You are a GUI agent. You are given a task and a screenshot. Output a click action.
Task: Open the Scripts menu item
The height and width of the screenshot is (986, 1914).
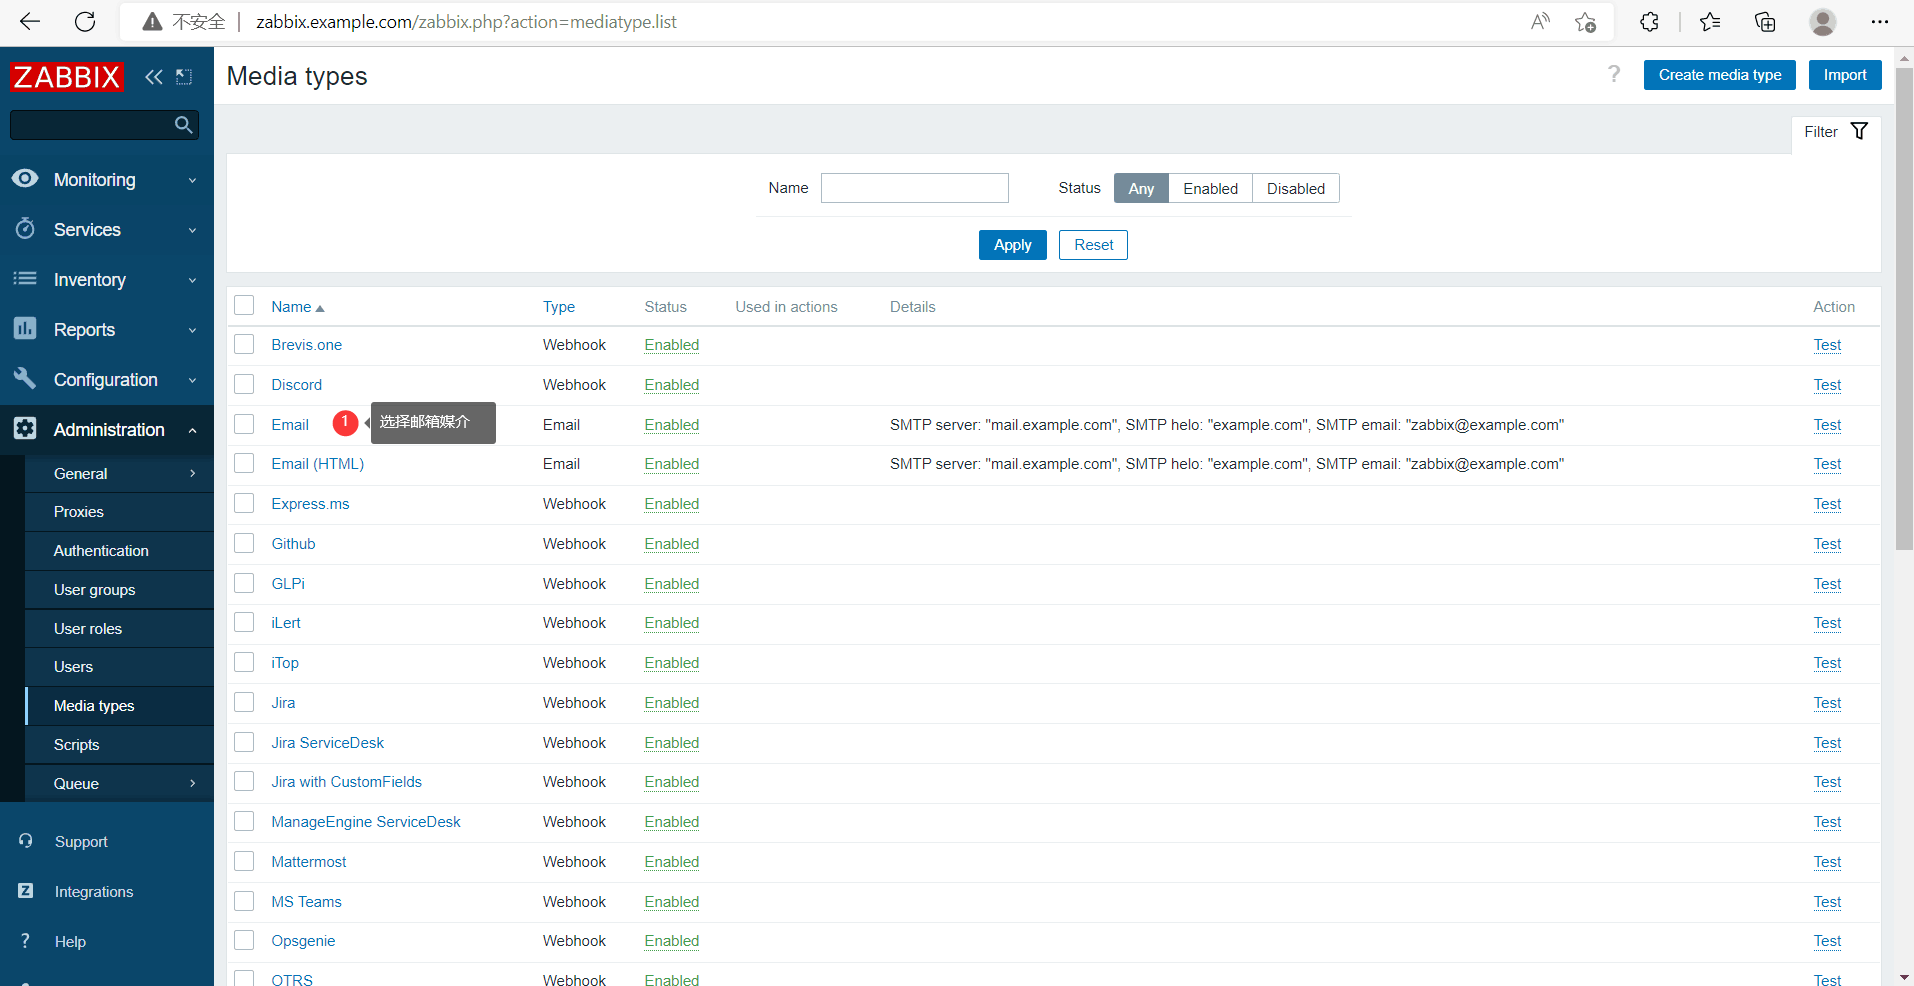(120, 745)
